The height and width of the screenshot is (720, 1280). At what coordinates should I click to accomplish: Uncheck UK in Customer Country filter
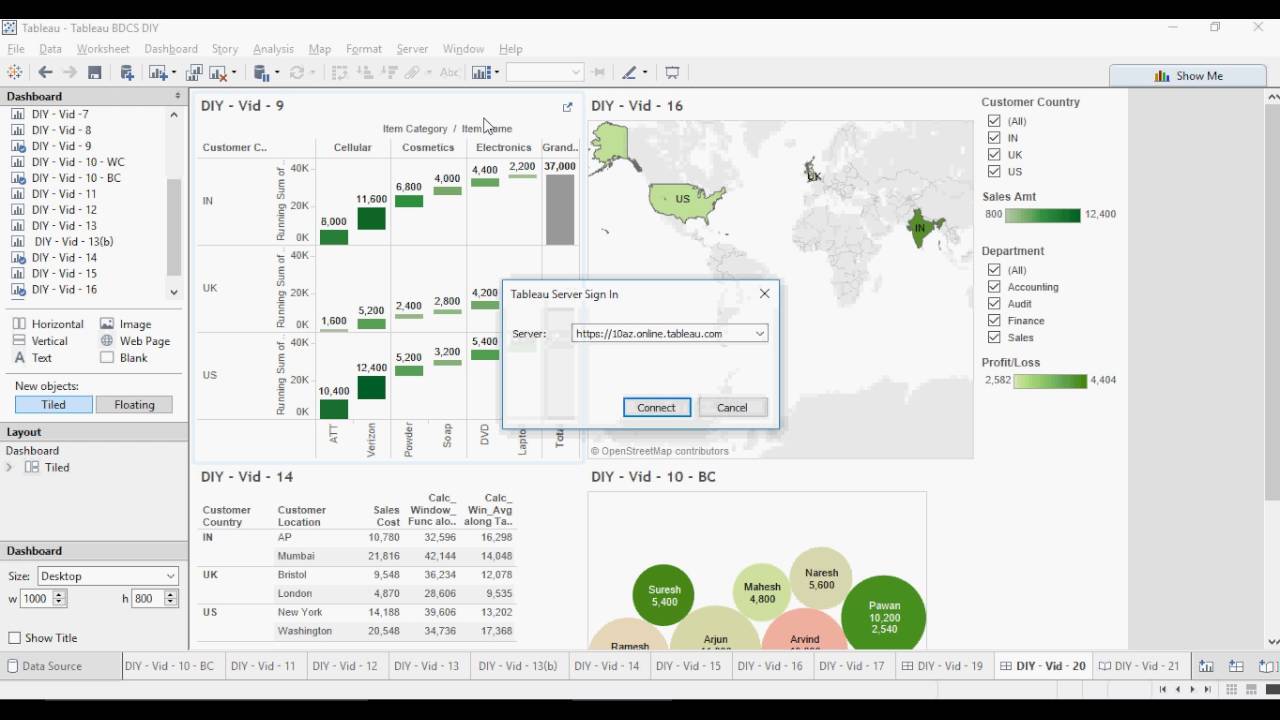(994, 155)
